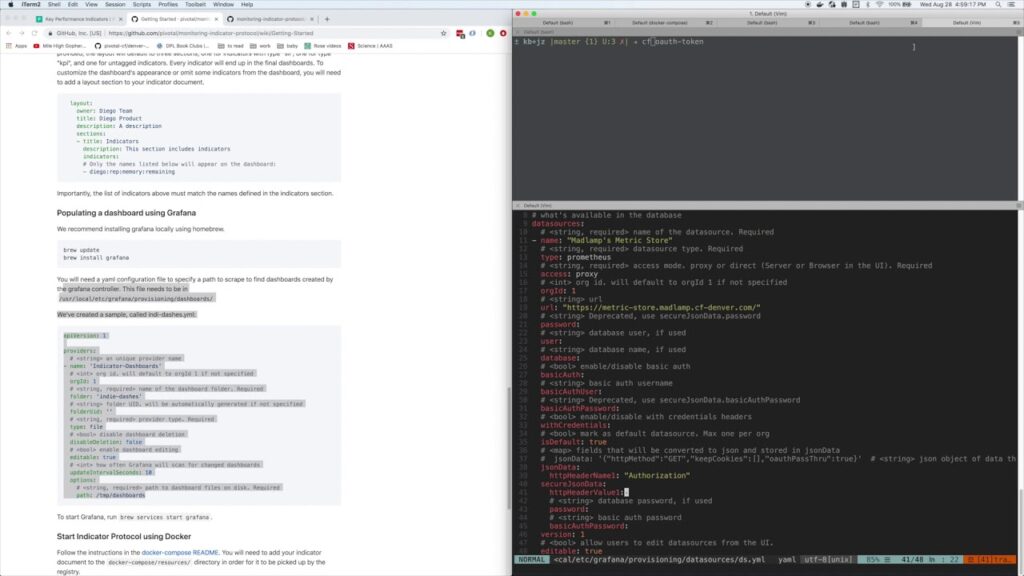1024x576 pixels.
Task: Open the Apple menu
Action: click(x=10, y=4)
